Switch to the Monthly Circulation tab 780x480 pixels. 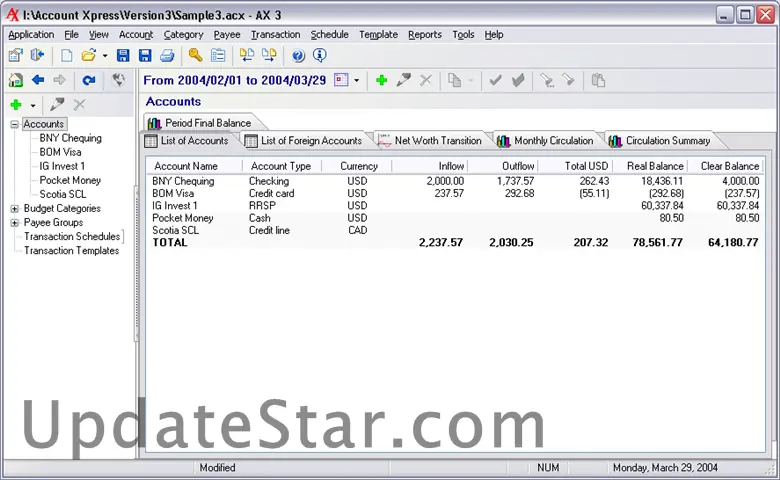click(x=553, y=141)
